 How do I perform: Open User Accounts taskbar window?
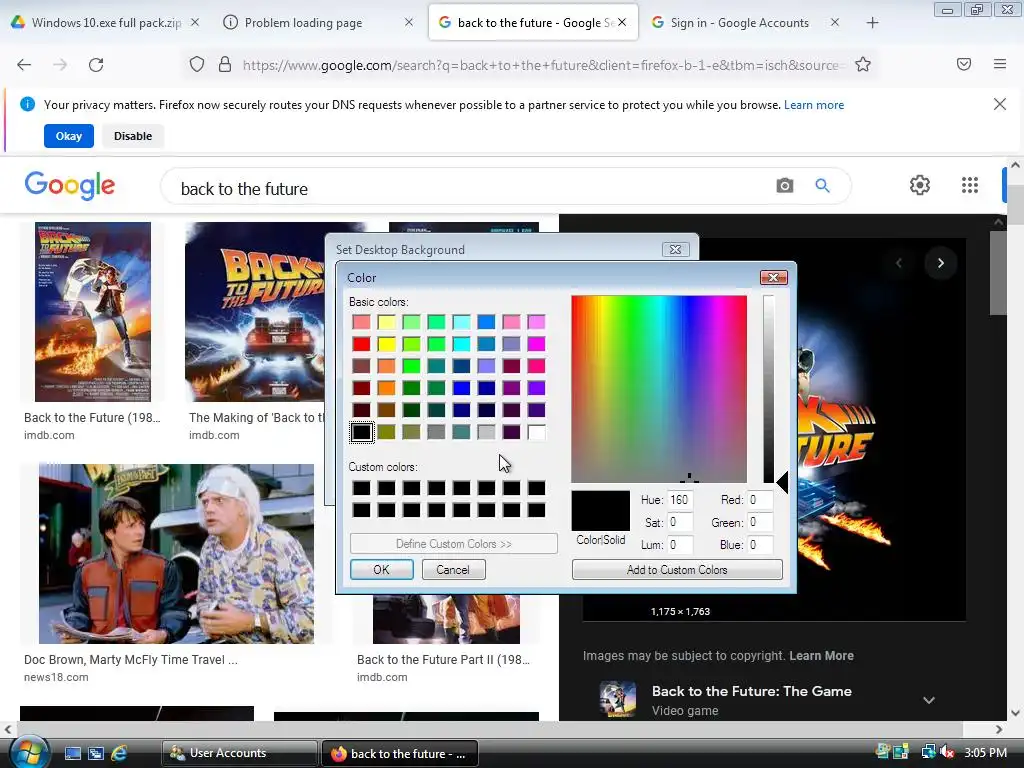239,753
